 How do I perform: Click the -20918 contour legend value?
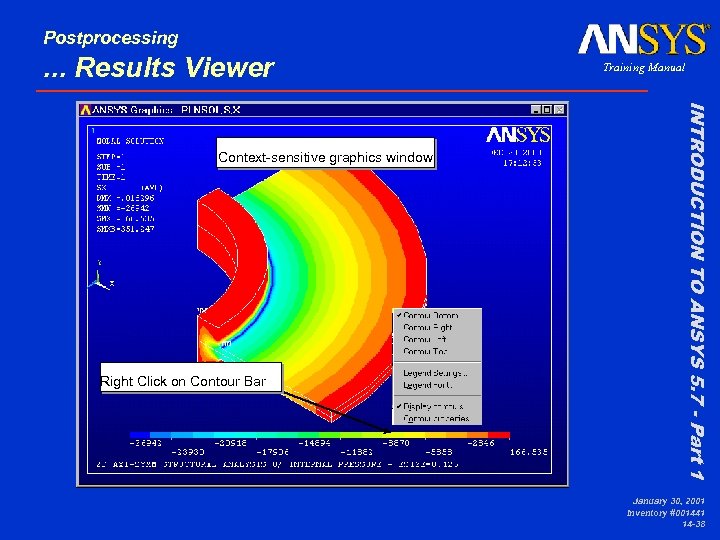231,443
